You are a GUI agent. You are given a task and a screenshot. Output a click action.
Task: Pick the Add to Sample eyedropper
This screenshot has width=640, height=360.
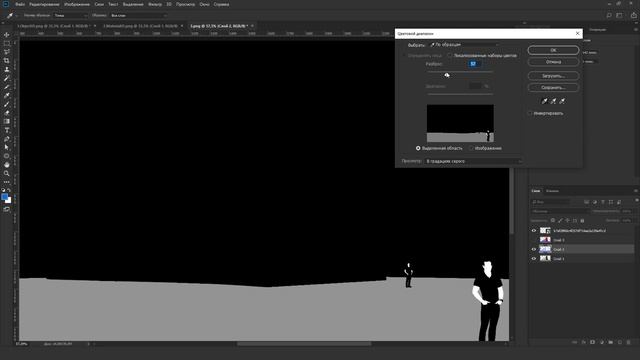pos(553,101)
